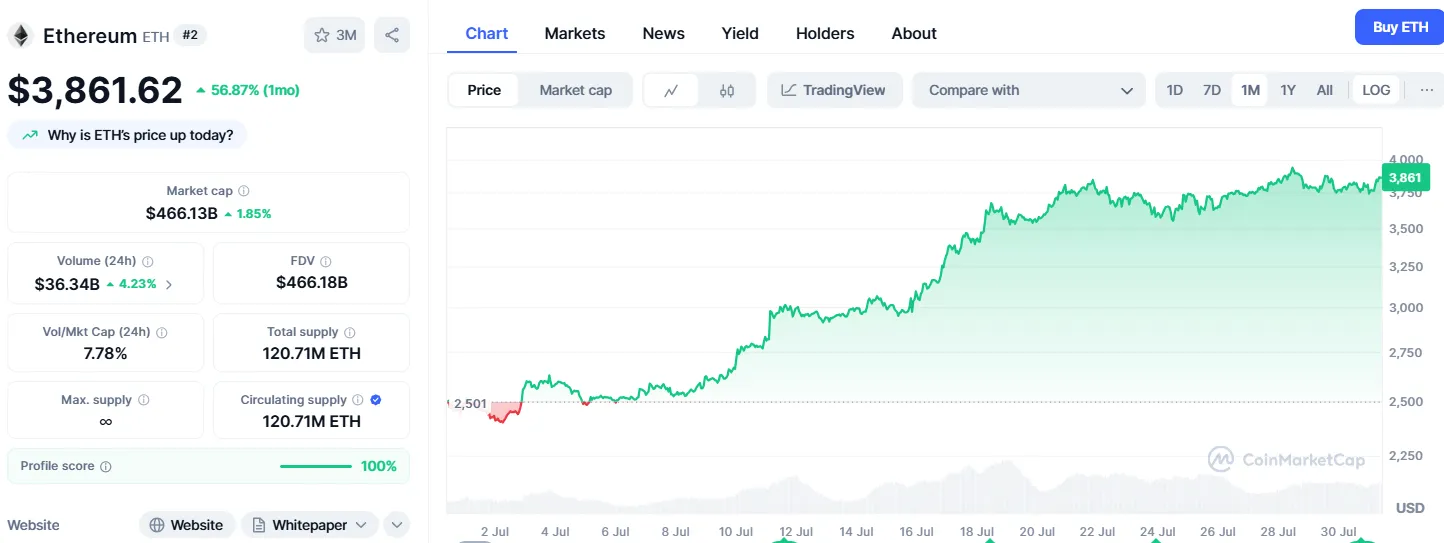Select Price chart toggle
The image size is (1444, 543).
point(484,90)
